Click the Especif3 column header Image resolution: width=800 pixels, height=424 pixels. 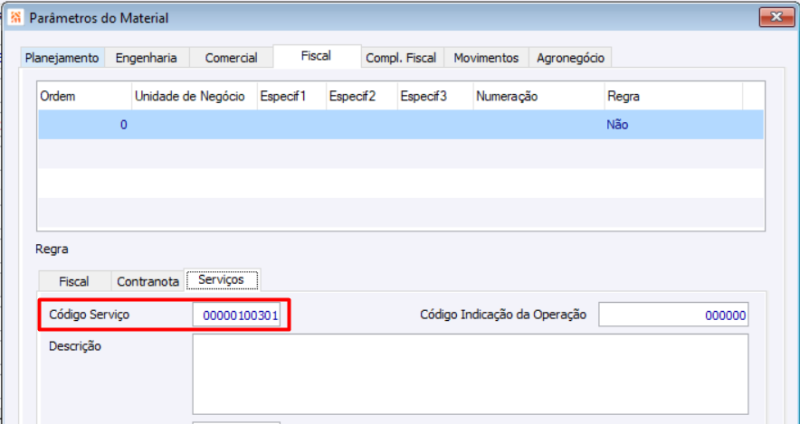coord(435,96)
